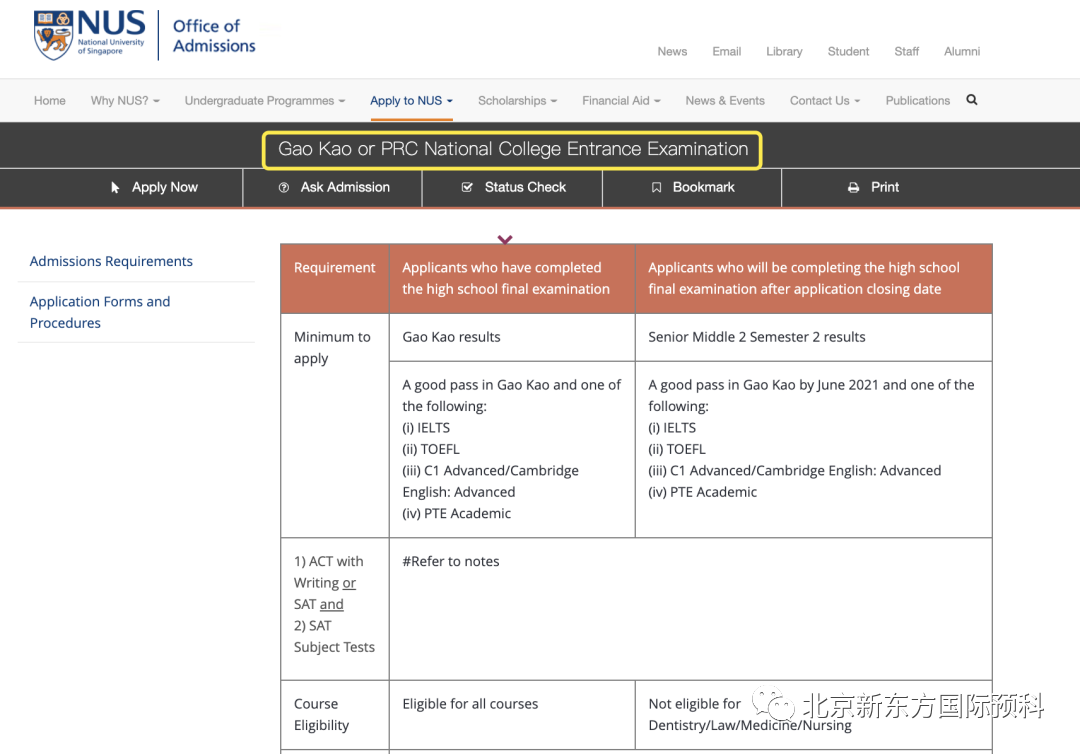Click the search magnifier icon

tap(972, 100)
